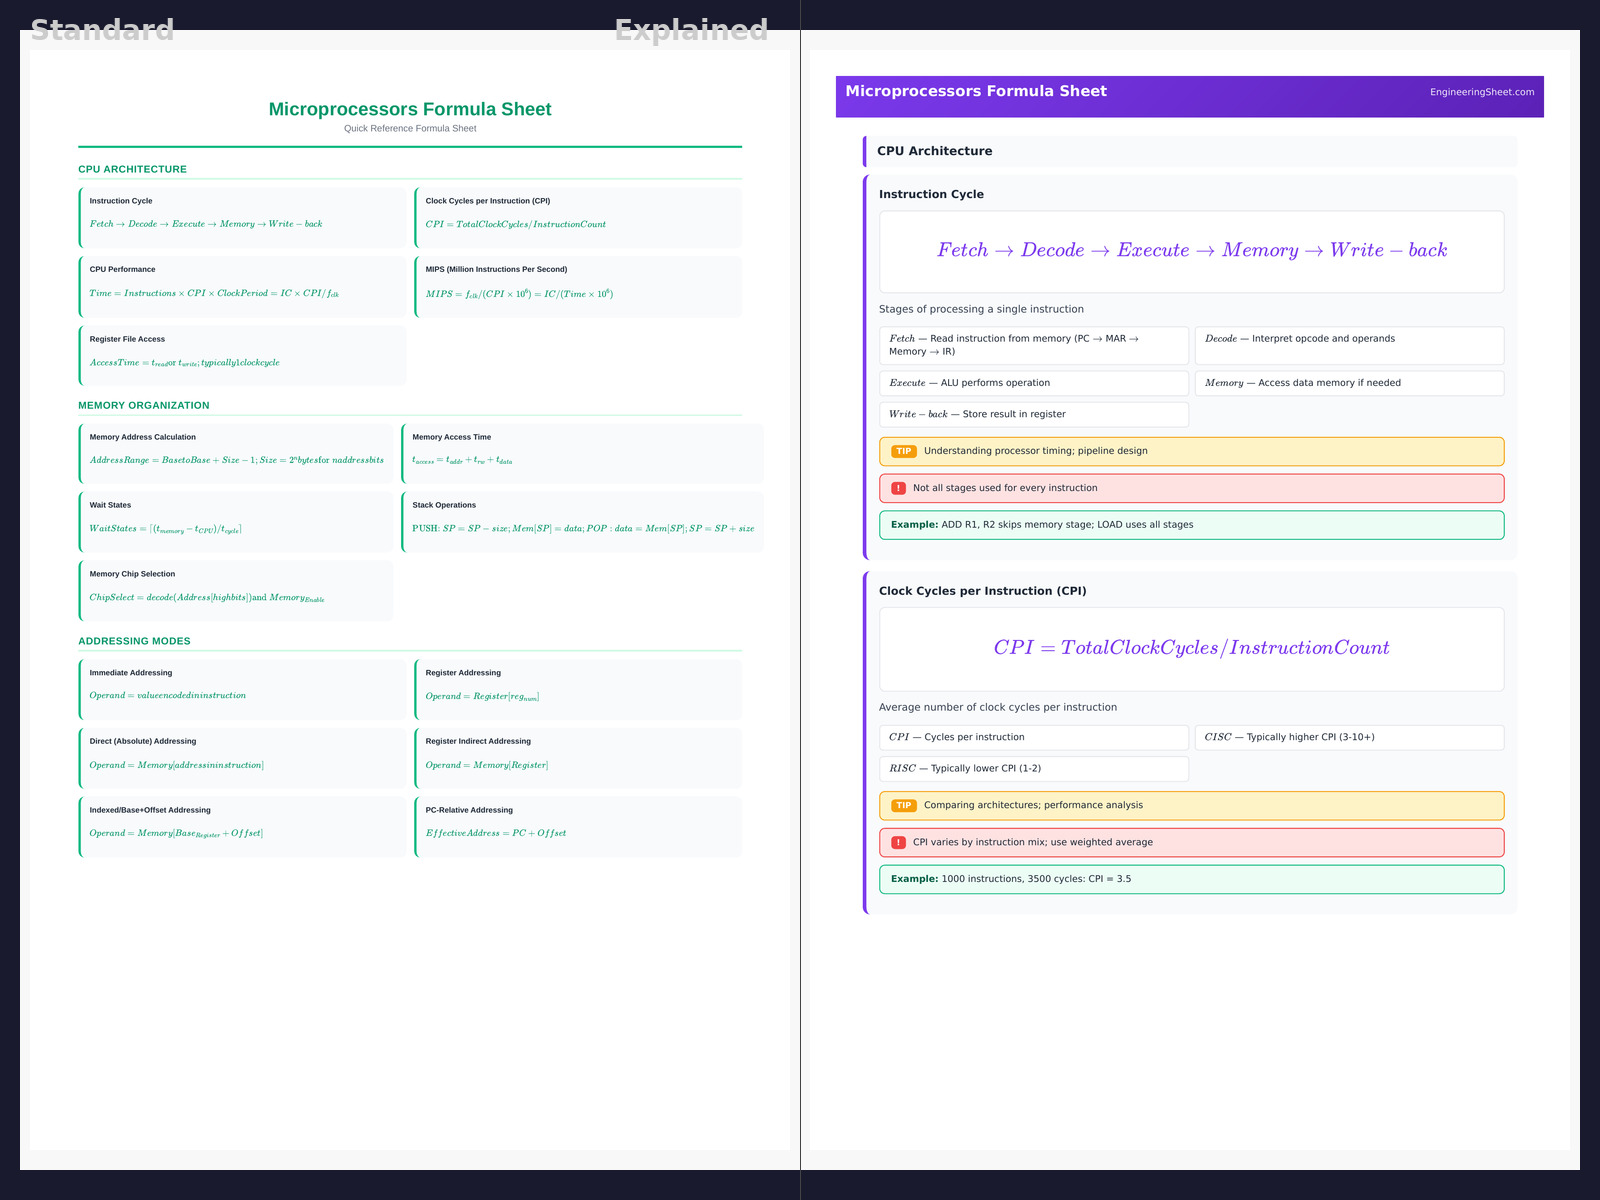The height and width of the screenshot is (1200, 1600).
Task: Click the TIP badge for 'Comparing architectures'
Action: click(x=903, y=805)
